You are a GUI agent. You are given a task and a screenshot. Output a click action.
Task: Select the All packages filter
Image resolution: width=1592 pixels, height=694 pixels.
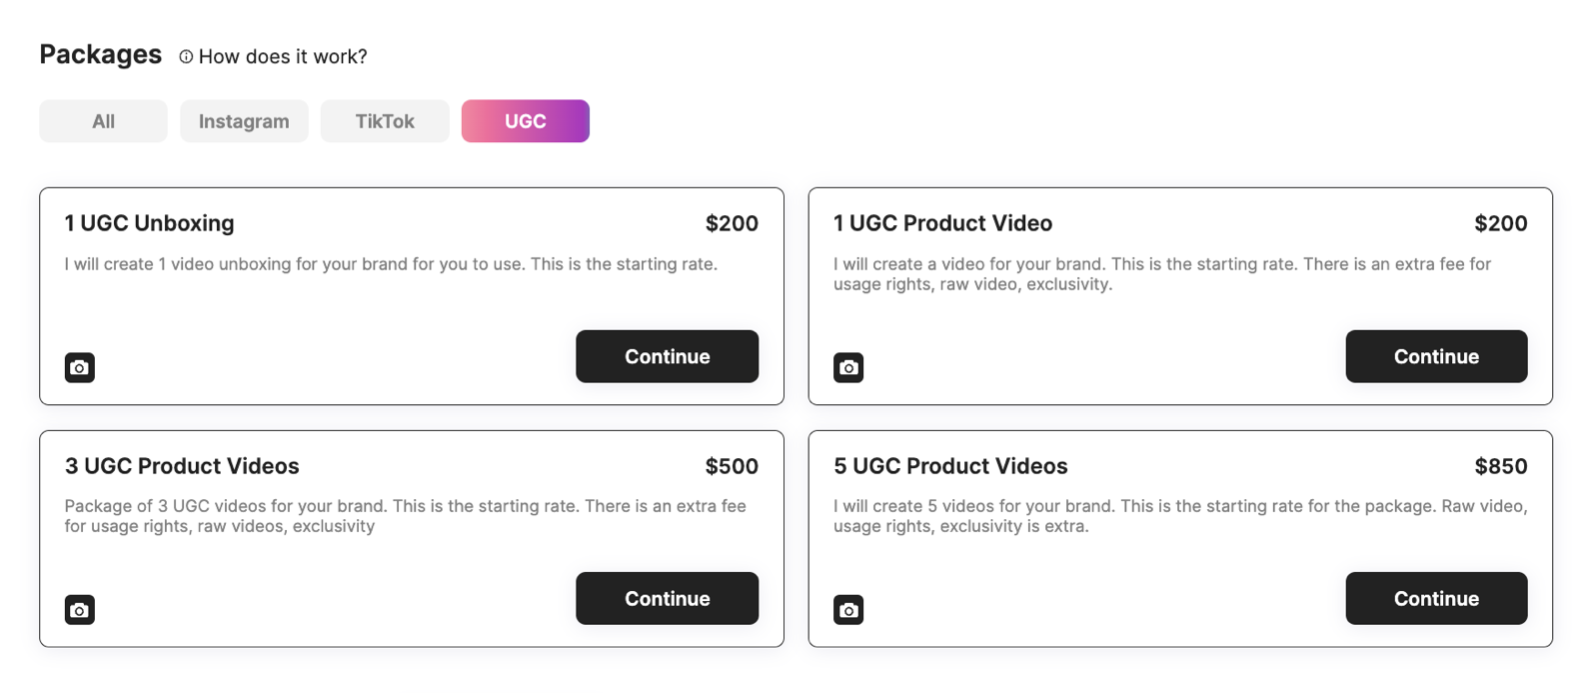[102, 120]
